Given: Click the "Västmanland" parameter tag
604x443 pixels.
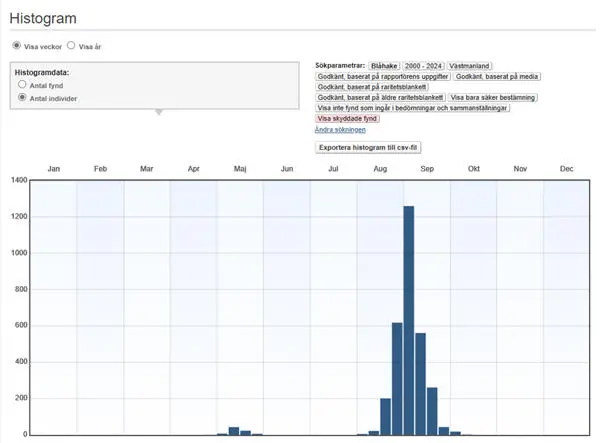Looking at the screenshot, I should click(x=469, y=65).
